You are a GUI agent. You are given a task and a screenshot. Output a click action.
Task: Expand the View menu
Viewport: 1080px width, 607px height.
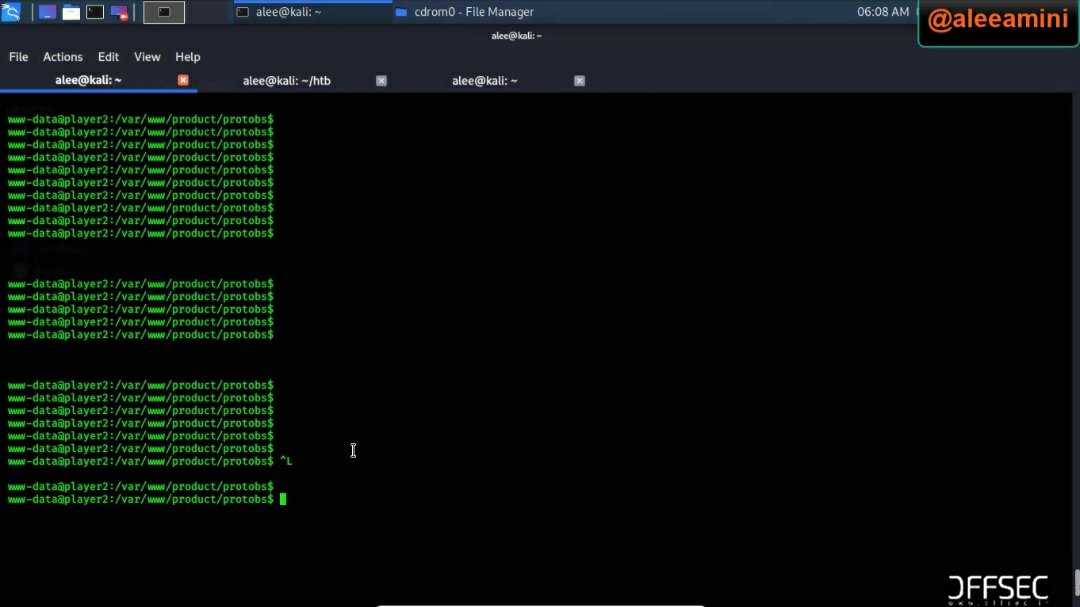coord(147,57)
